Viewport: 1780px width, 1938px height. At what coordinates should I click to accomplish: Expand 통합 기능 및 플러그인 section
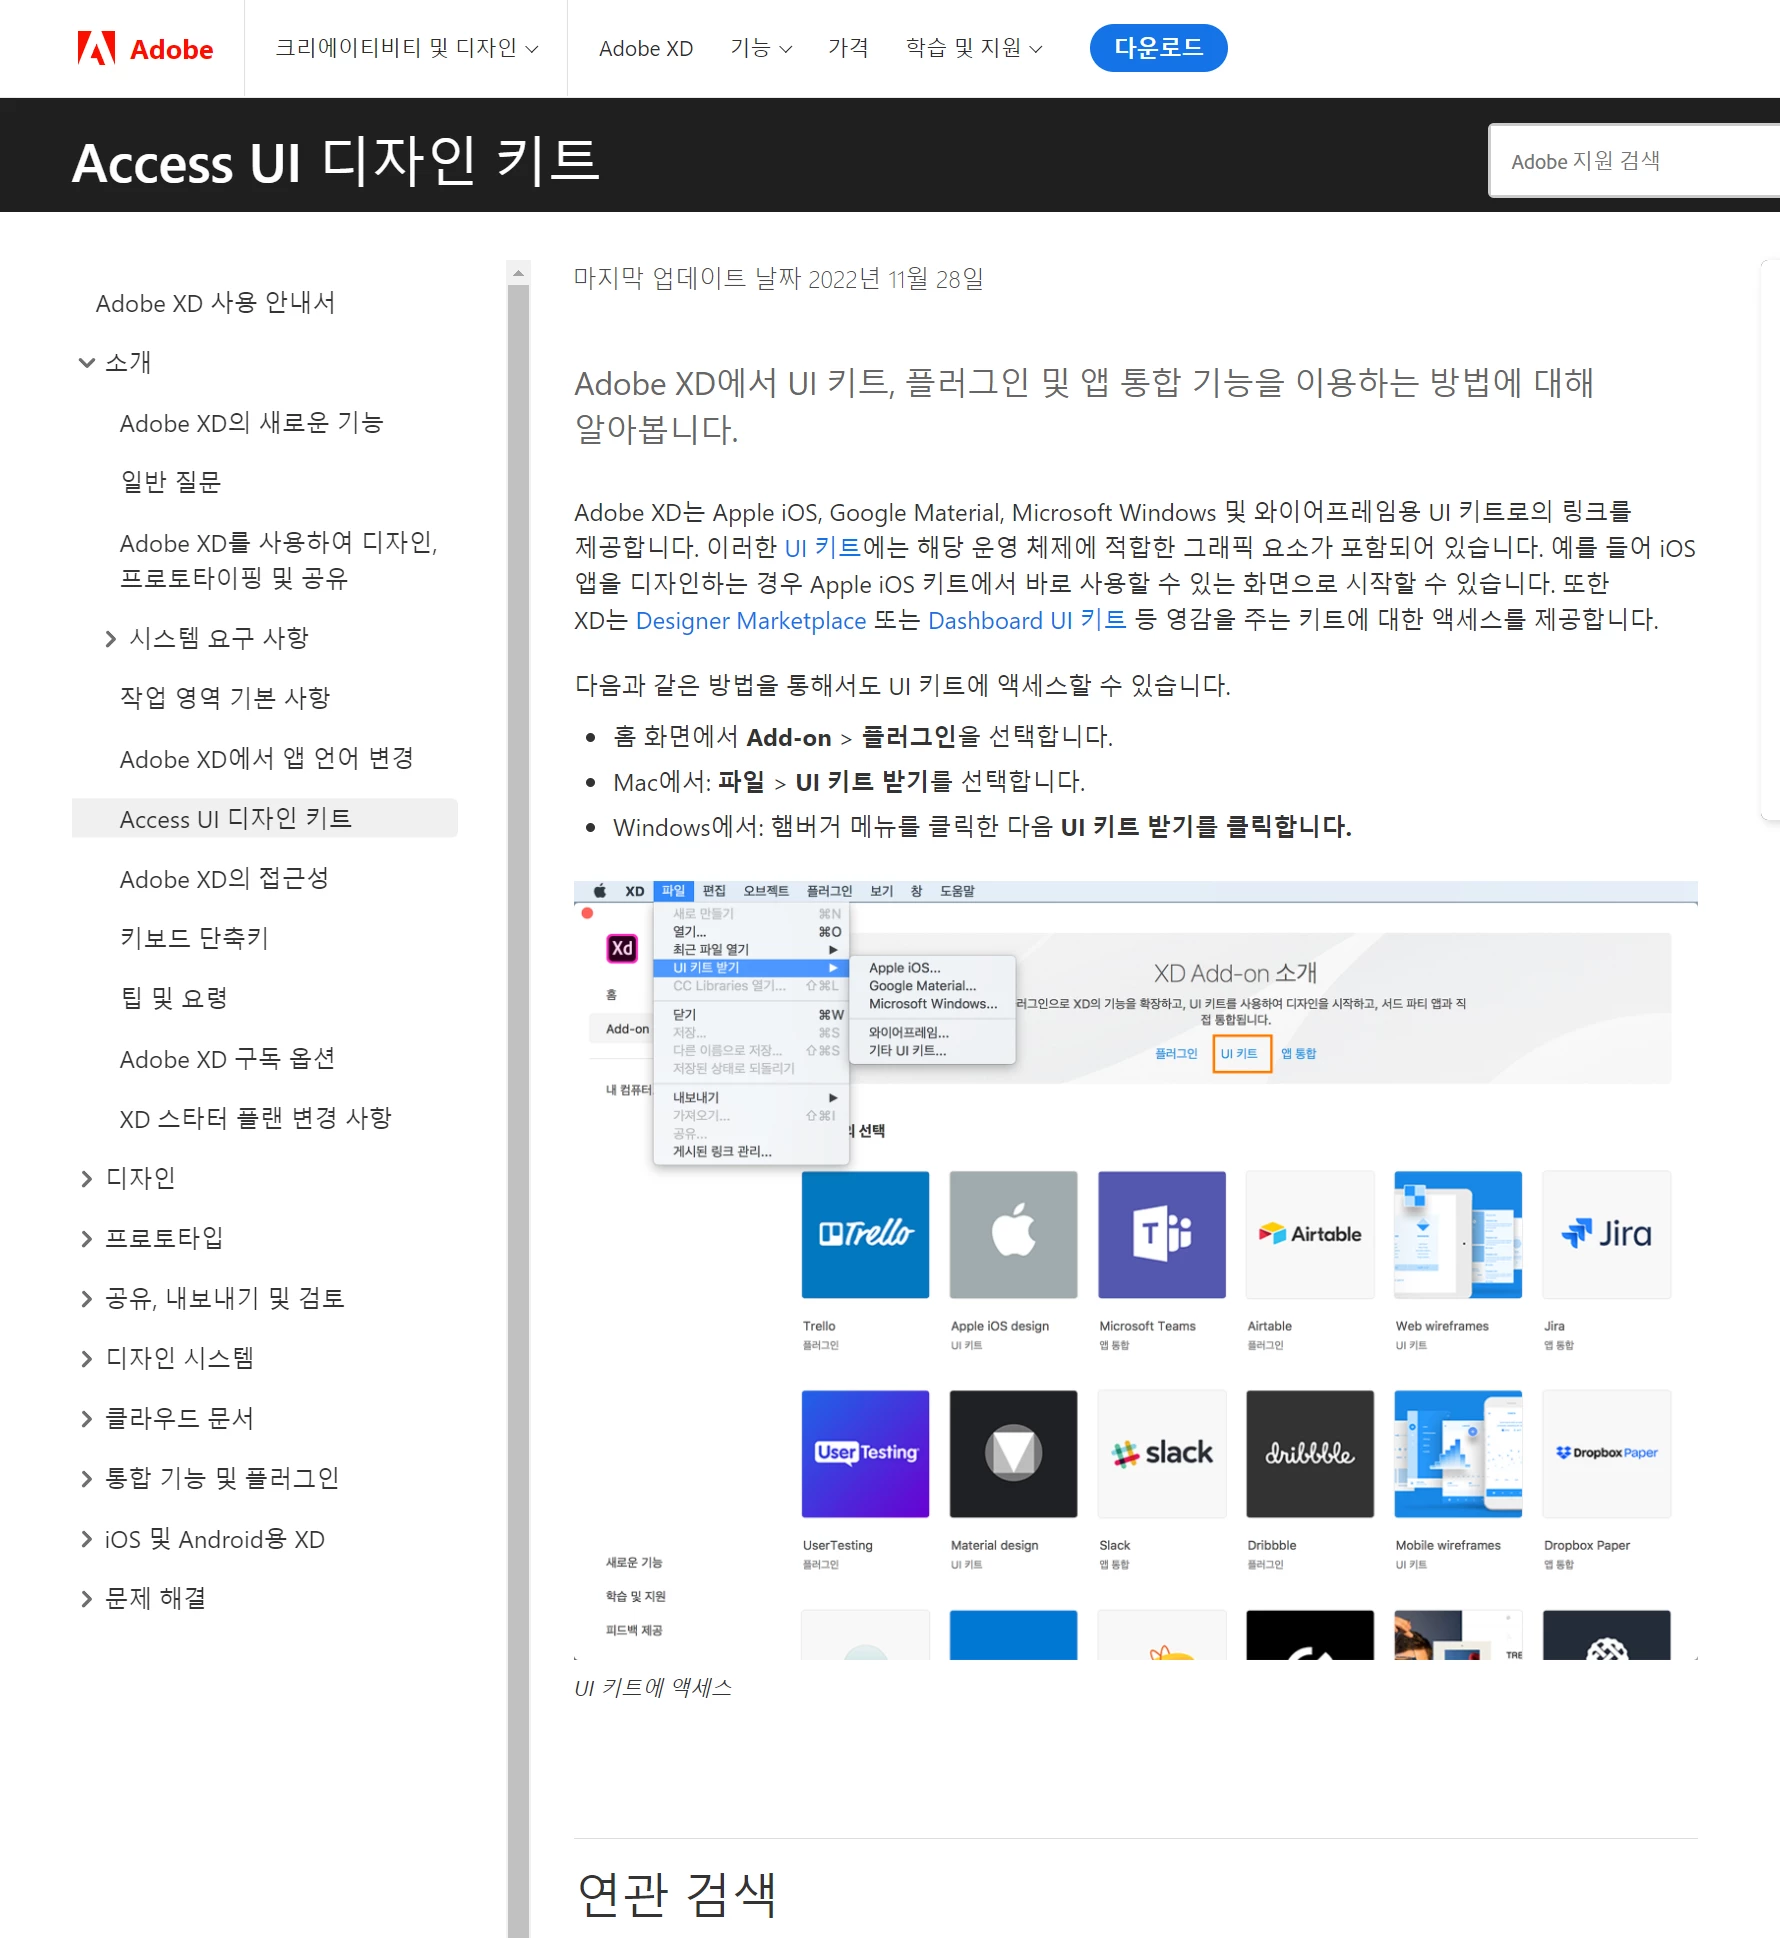point(209,1479)
